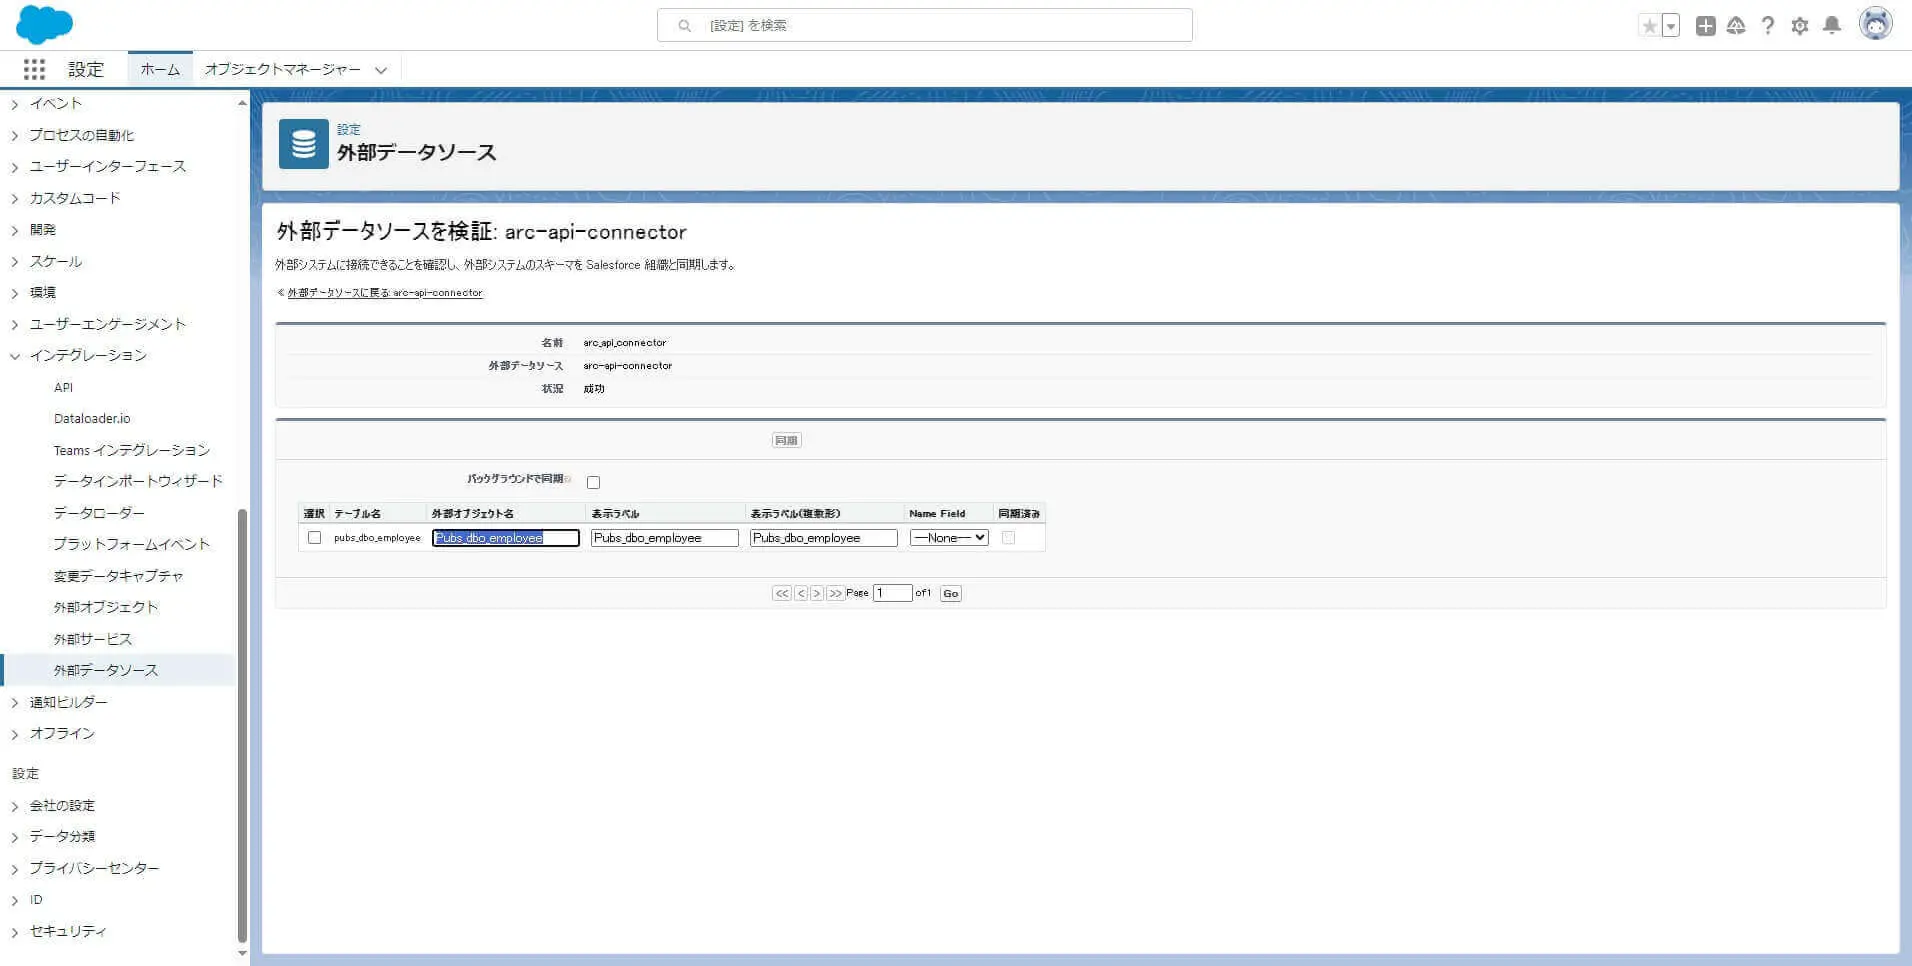Image resolution: width=1912 pixels, height=966 pixels.
Task: Click the sidebar scroll-down arrow
Action: coord(242,953)
